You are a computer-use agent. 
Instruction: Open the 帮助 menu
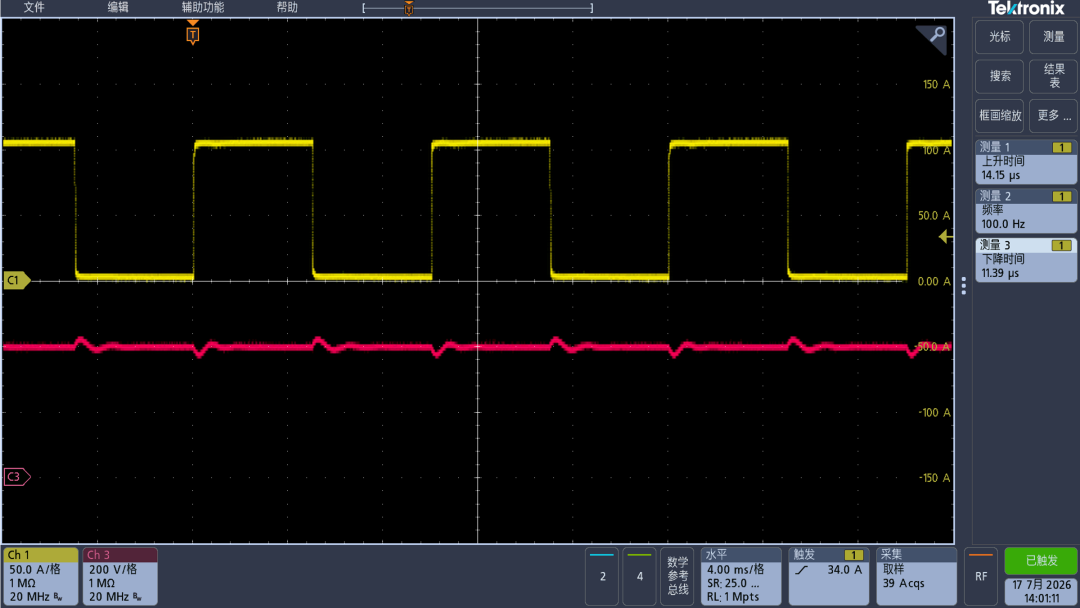coord(287,8)
